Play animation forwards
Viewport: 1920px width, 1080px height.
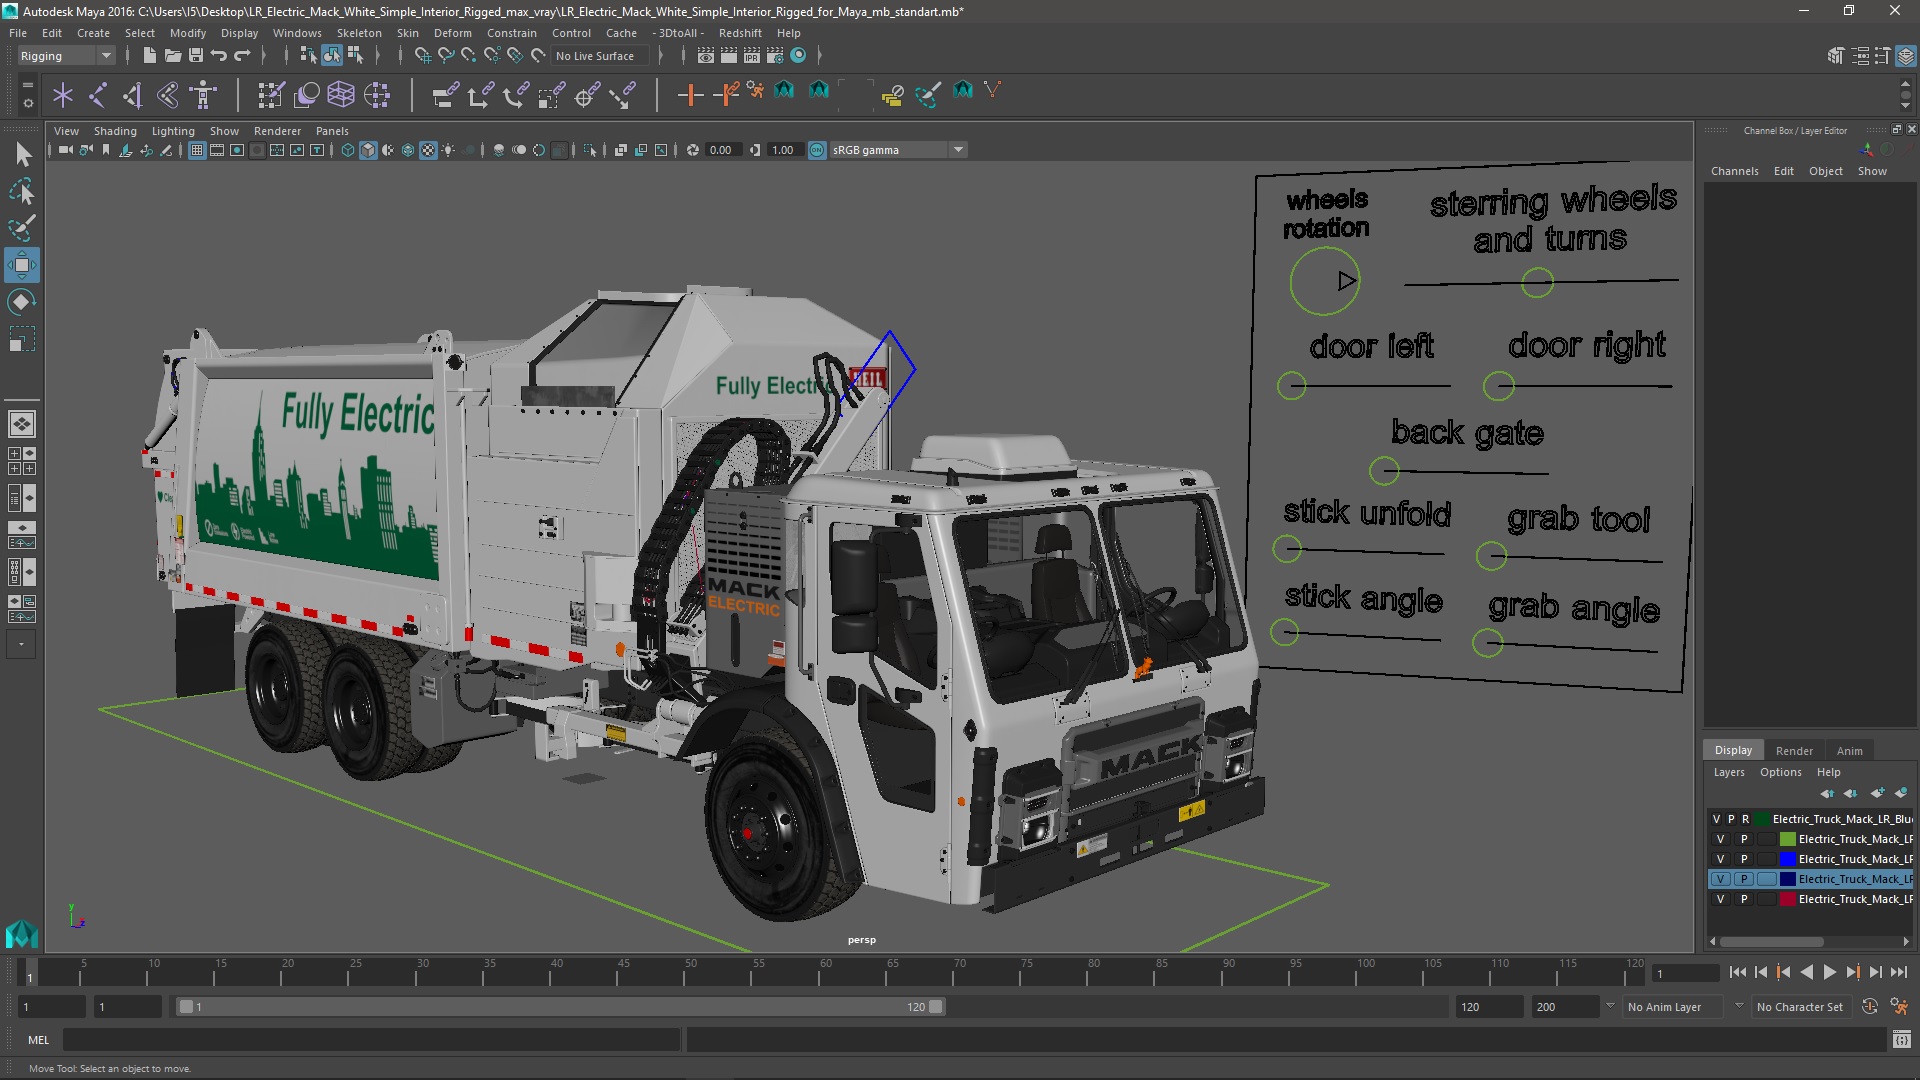pos(1829,972)
